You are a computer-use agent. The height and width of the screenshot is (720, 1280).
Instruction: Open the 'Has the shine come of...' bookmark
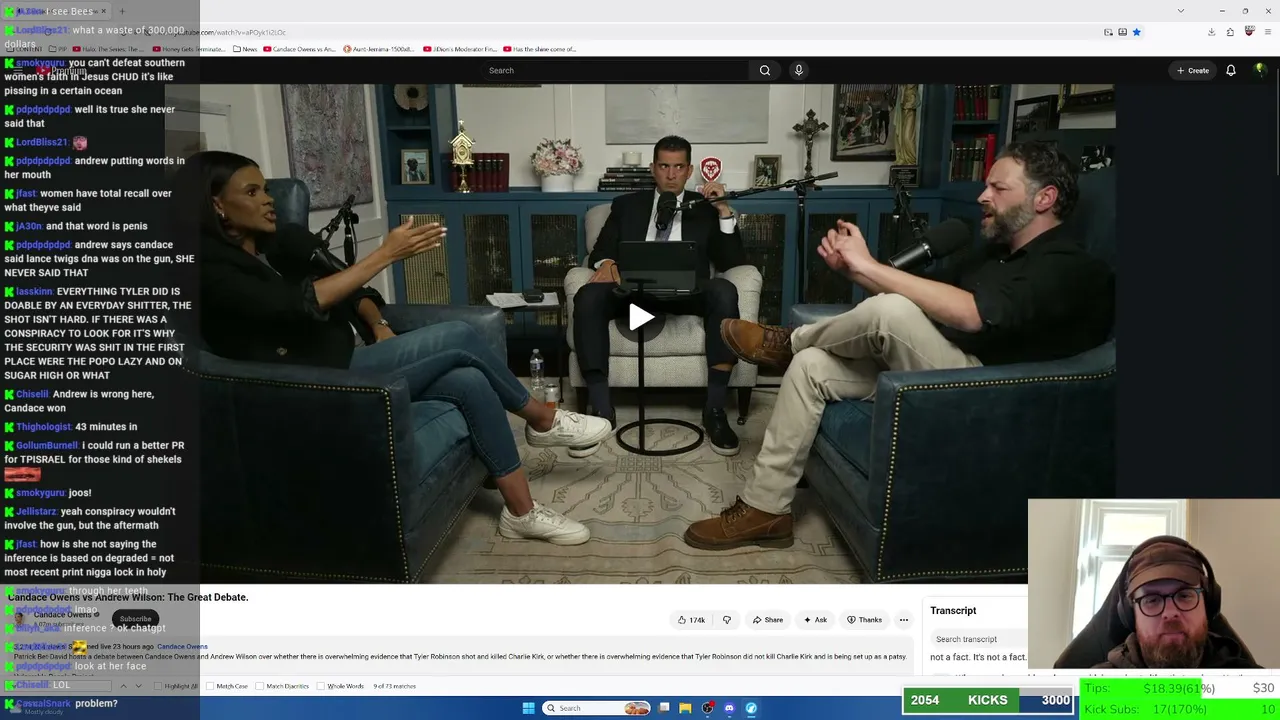coord(540,49)
